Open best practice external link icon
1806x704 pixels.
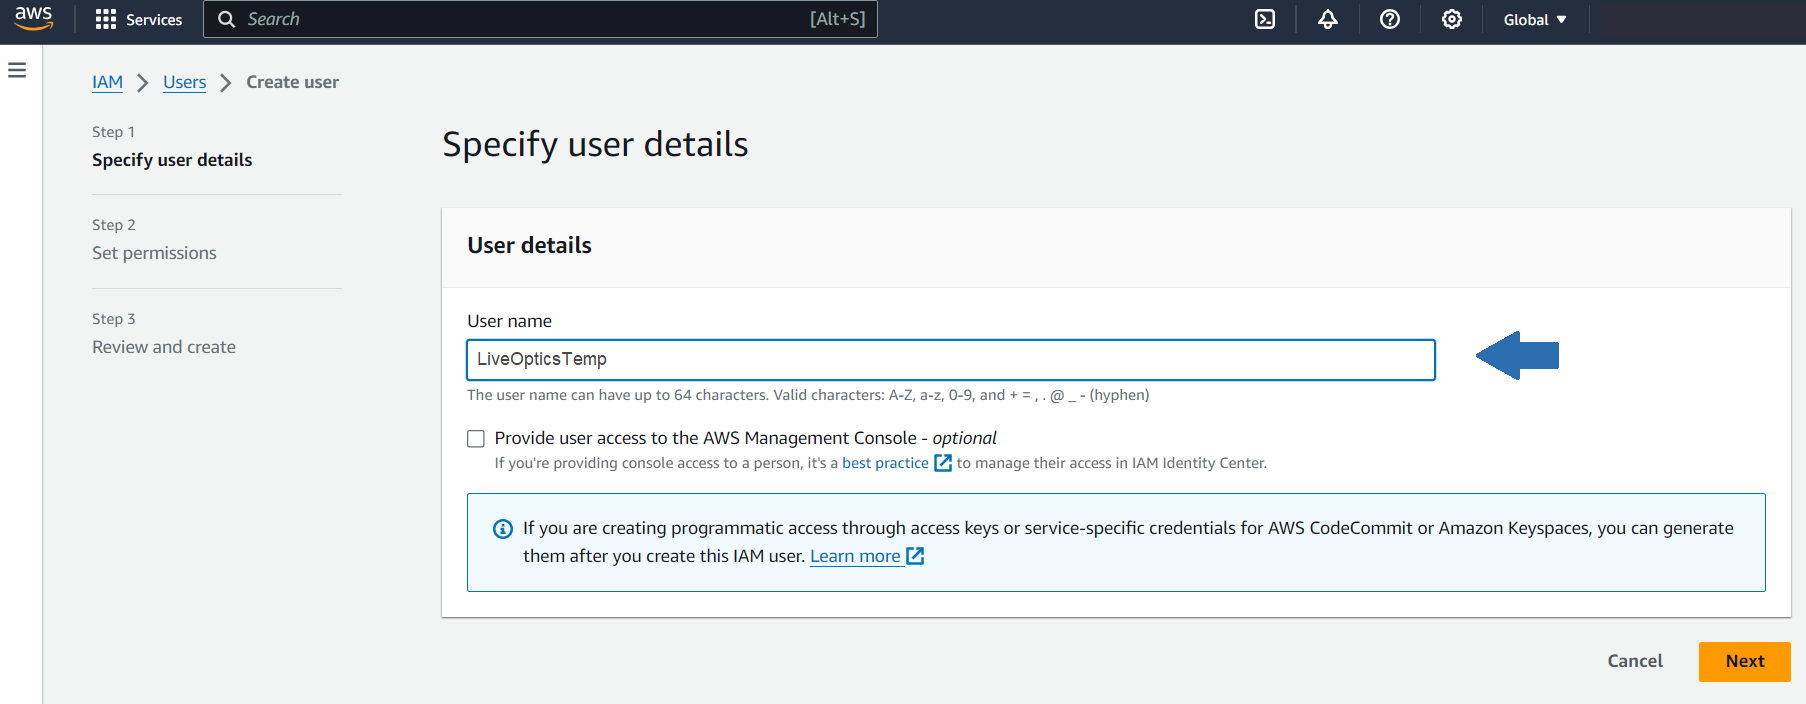(x=942, y=463)
